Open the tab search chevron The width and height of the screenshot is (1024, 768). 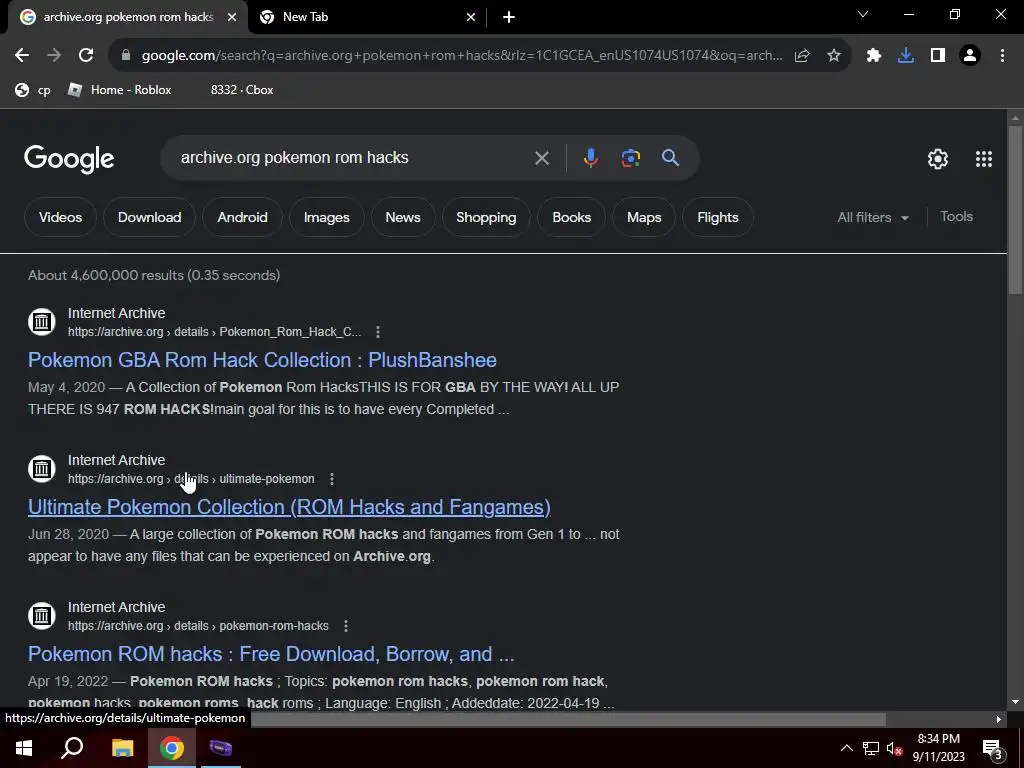pos(863,14)
